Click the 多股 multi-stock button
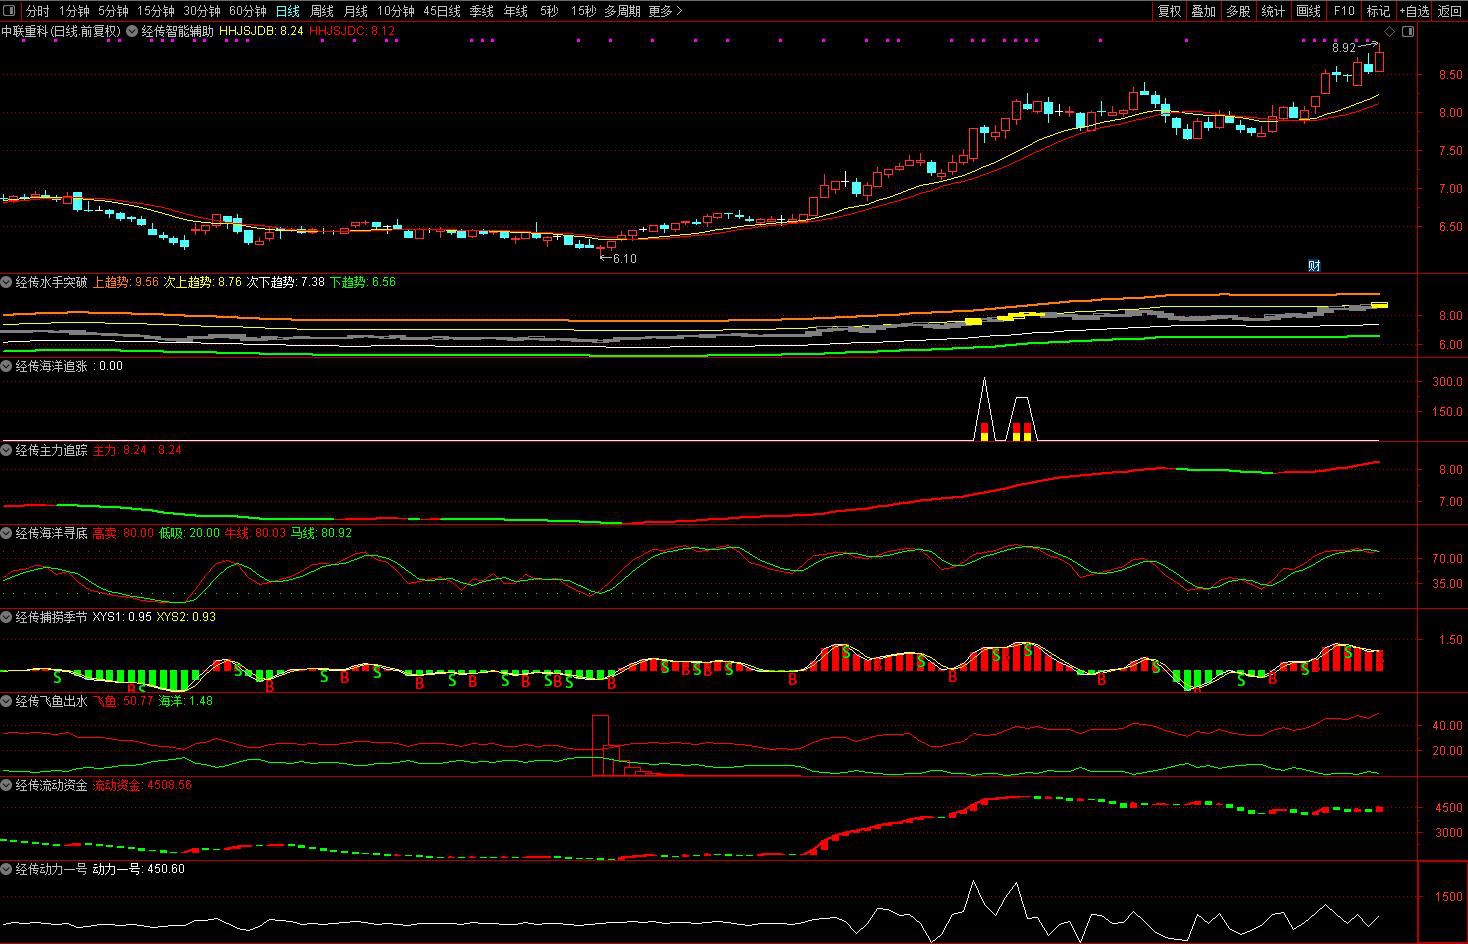The image size is (1468, 944). [1239, 11]
